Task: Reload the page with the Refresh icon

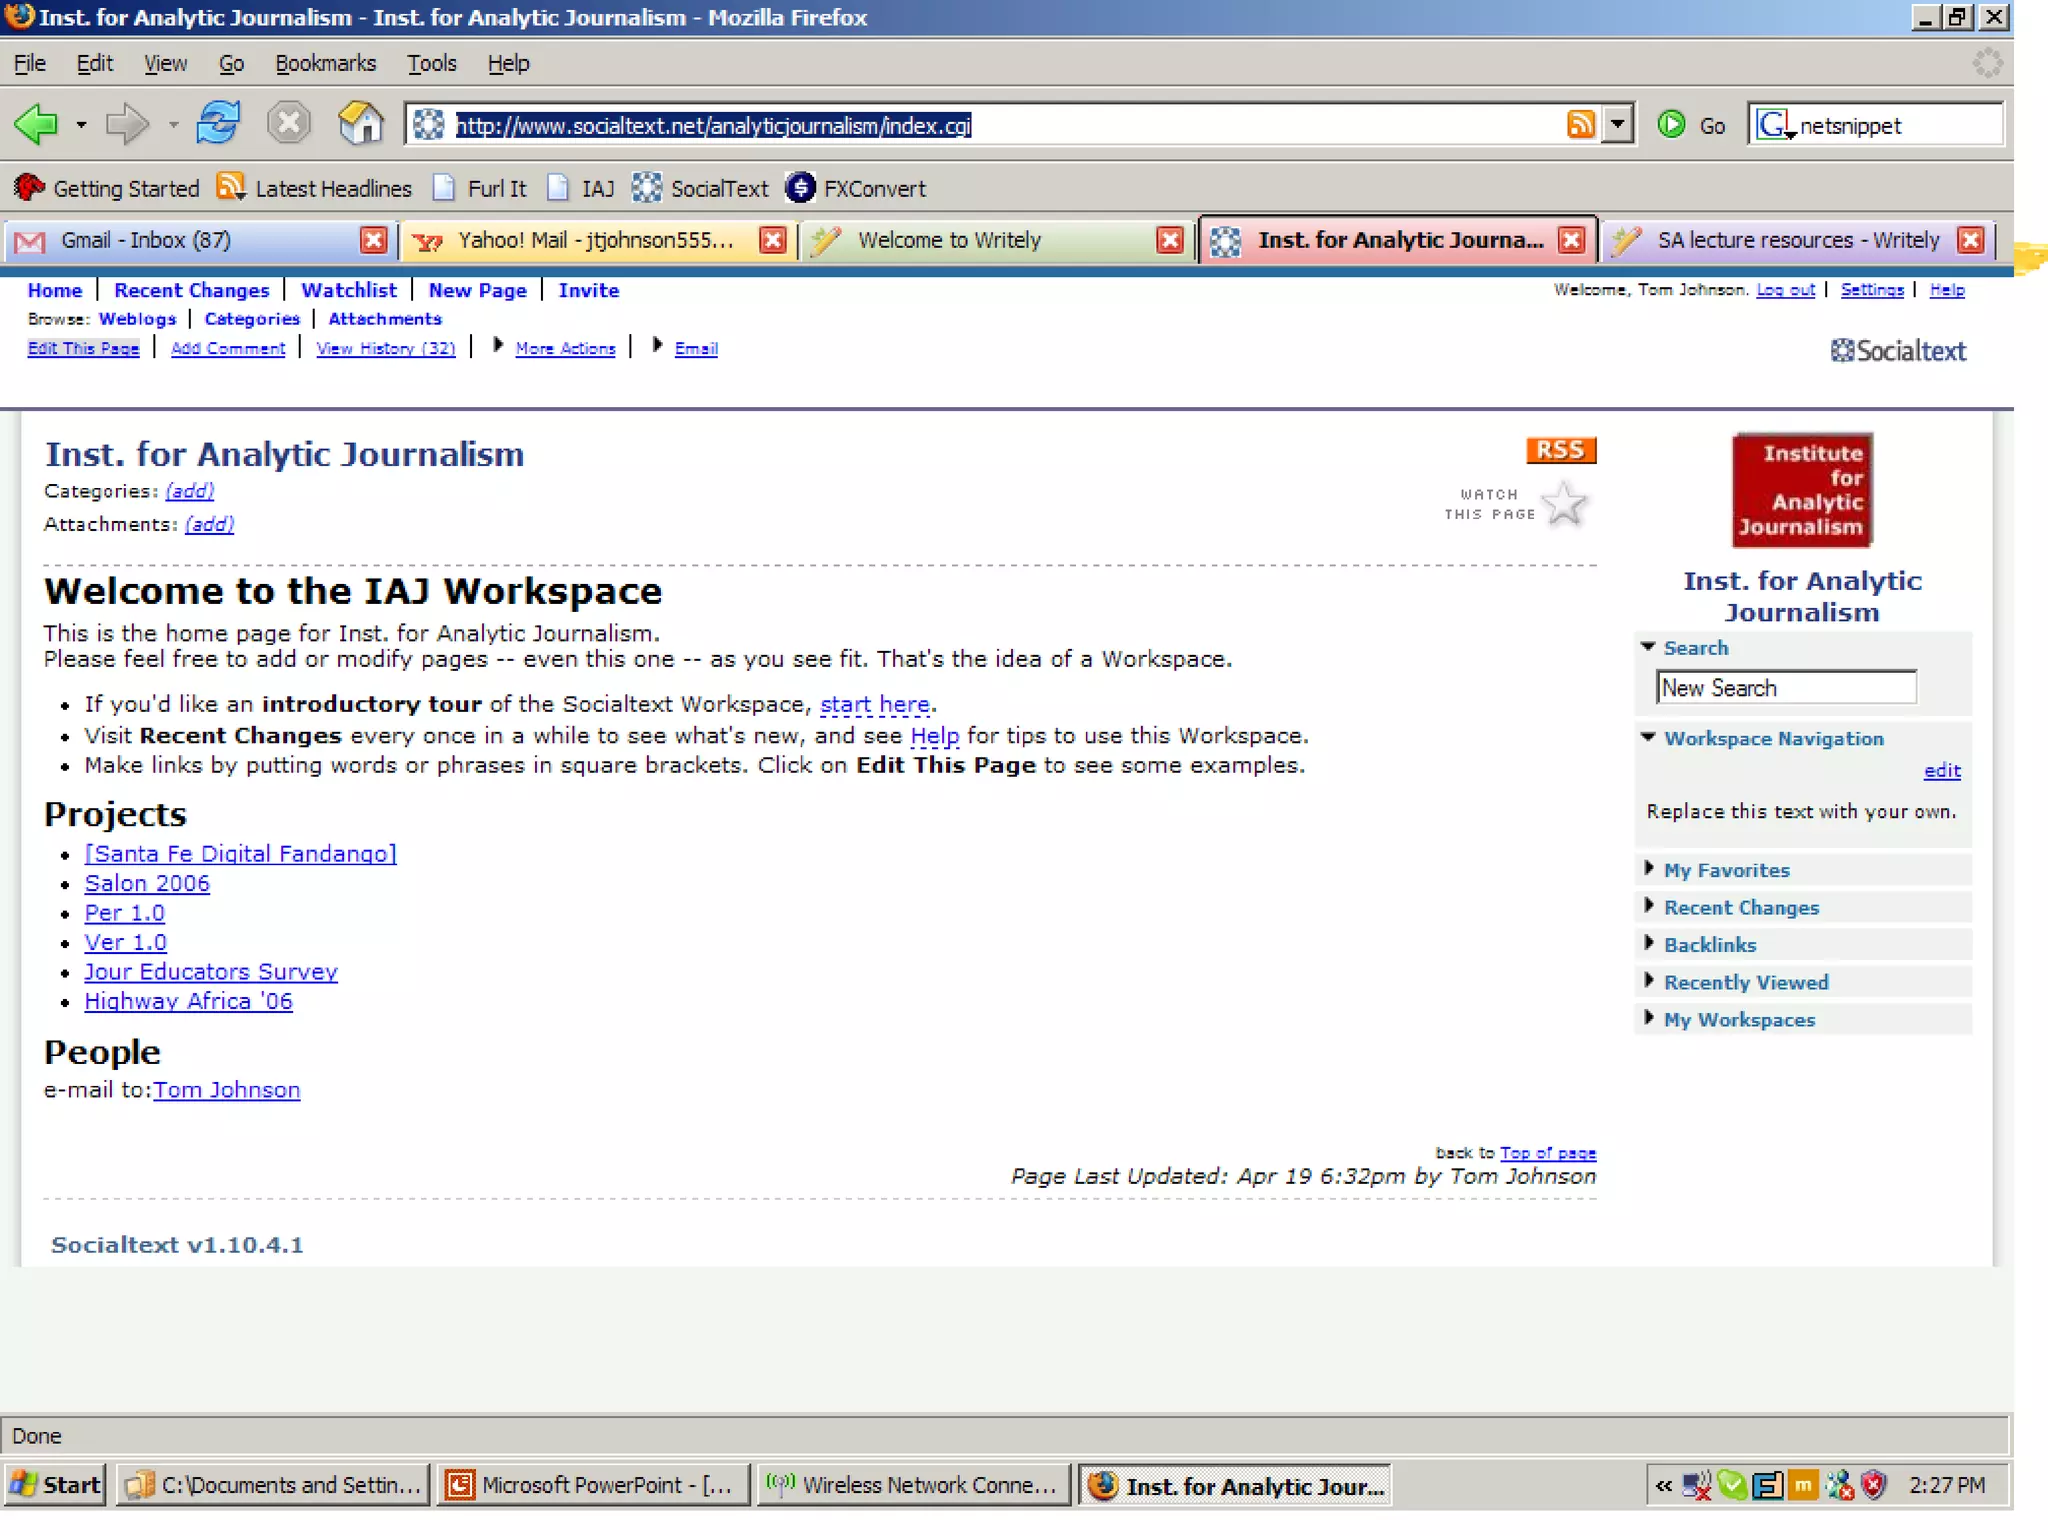Action: [218, 124]
